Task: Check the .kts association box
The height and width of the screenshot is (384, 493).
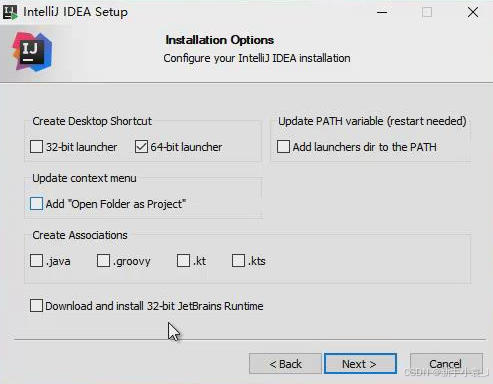Action: coord(238,261)
